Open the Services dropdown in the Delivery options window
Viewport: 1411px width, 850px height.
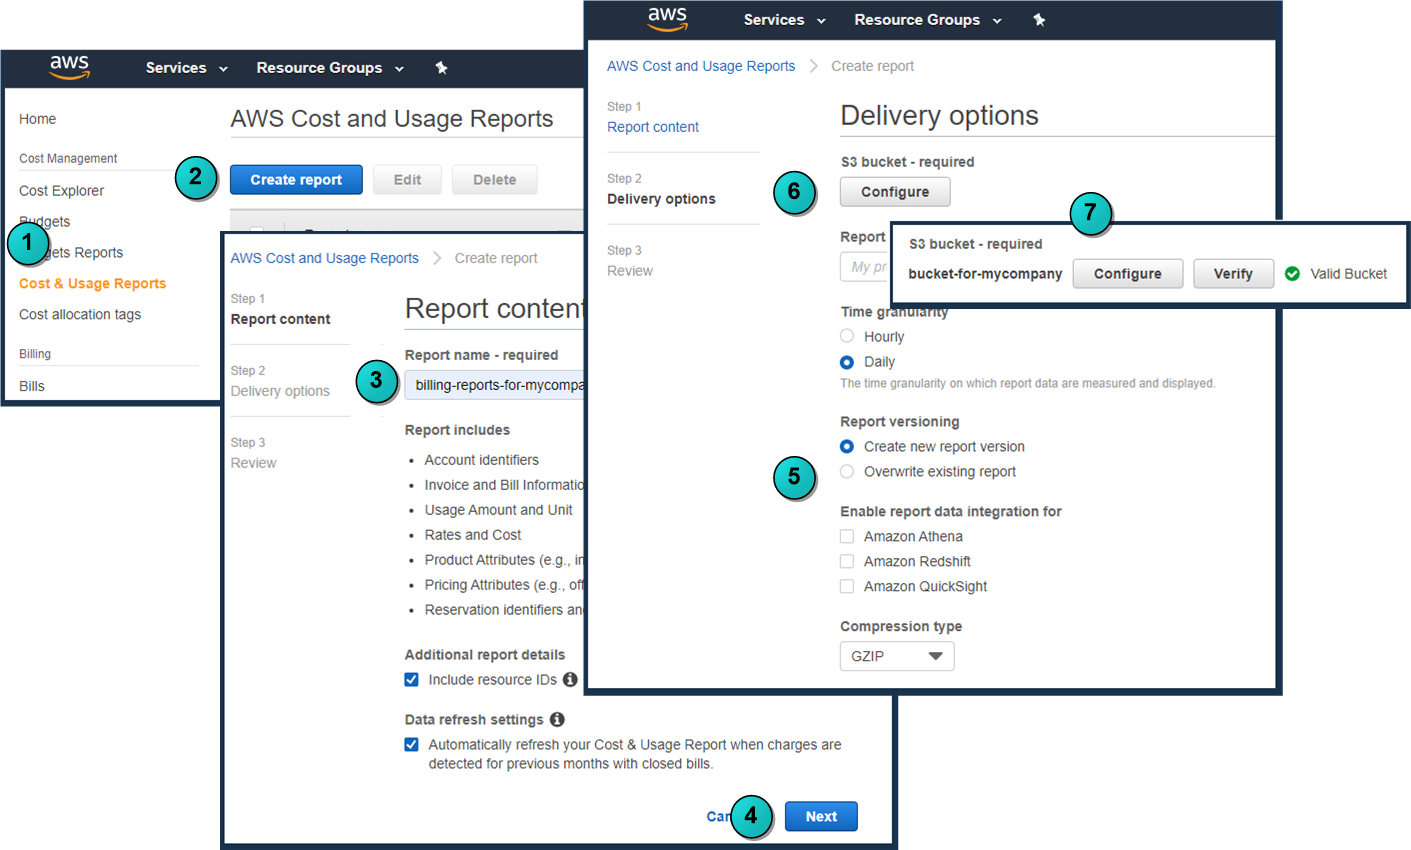(x=784, y=20)
